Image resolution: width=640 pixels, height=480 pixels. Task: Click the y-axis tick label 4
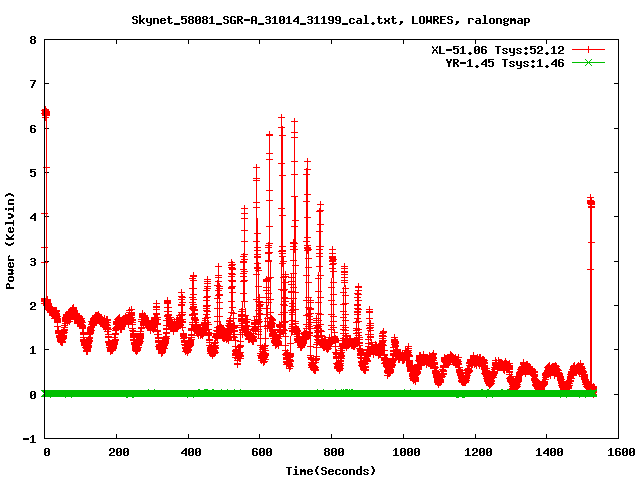(x=33, y=217)
